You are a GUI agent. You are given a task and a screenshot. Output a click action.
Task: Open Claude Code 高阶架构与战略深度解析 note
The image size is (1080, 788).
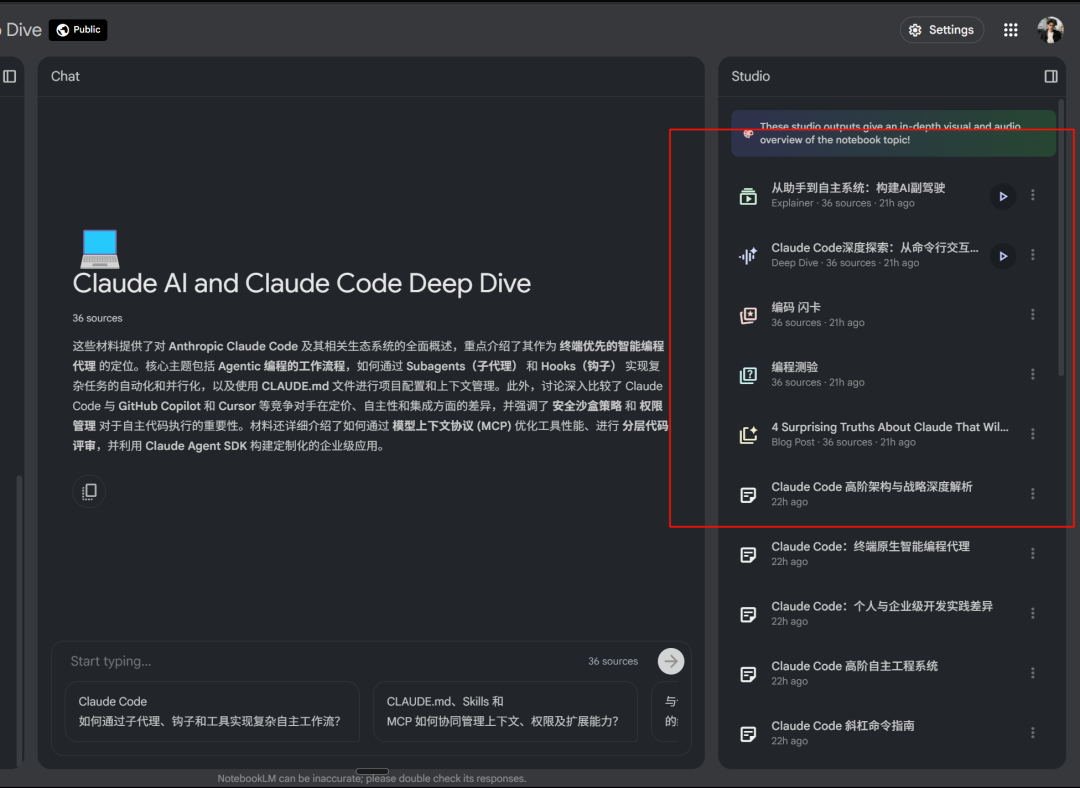(871, 487)
